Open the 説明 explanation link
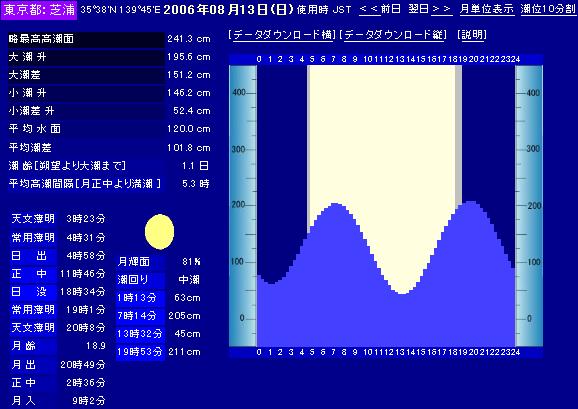Screen dimensions: 578x409 (472, 35)
